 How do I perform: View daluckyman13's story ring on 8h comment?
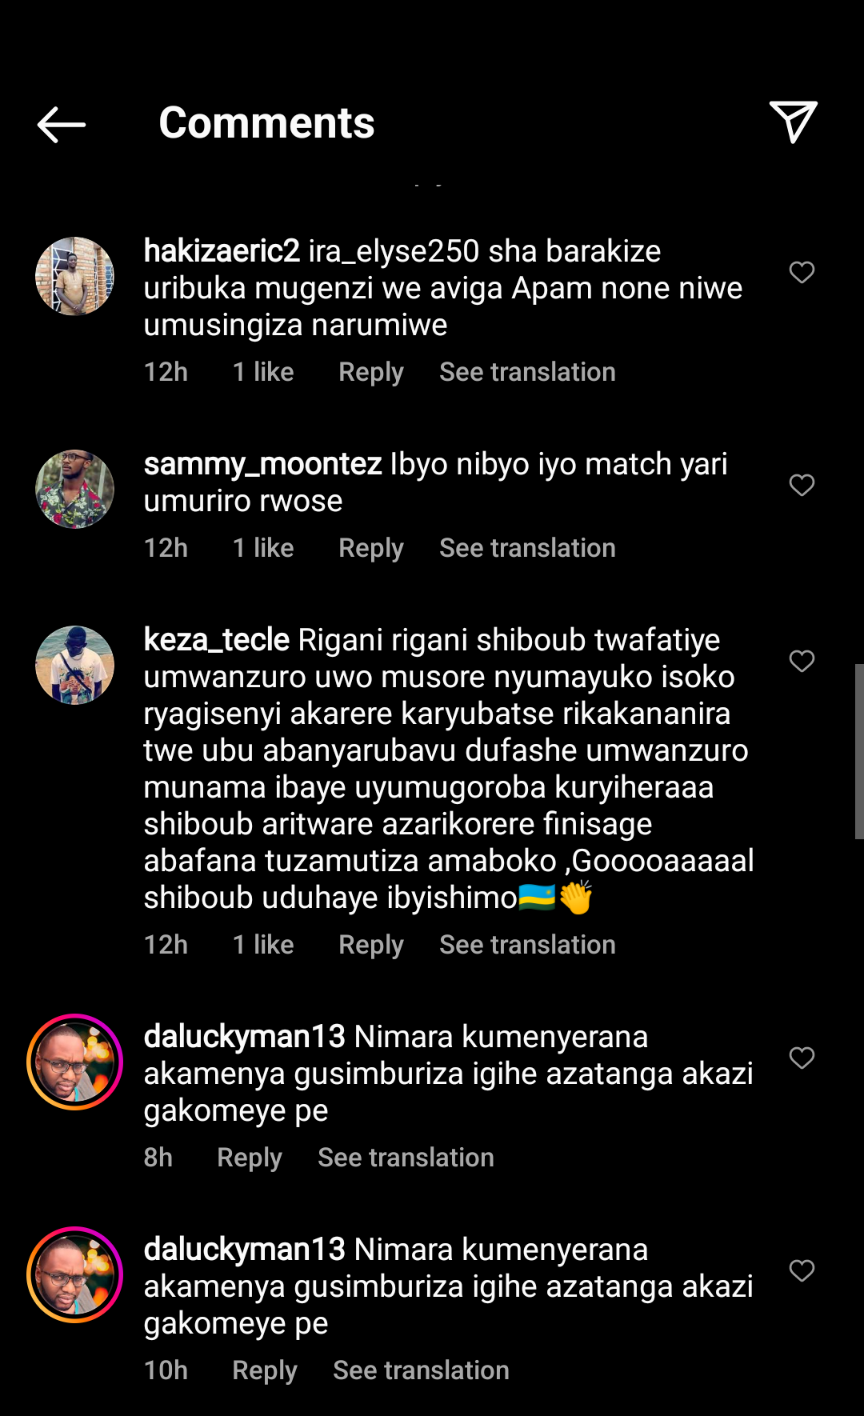(x=75, y=1062)
